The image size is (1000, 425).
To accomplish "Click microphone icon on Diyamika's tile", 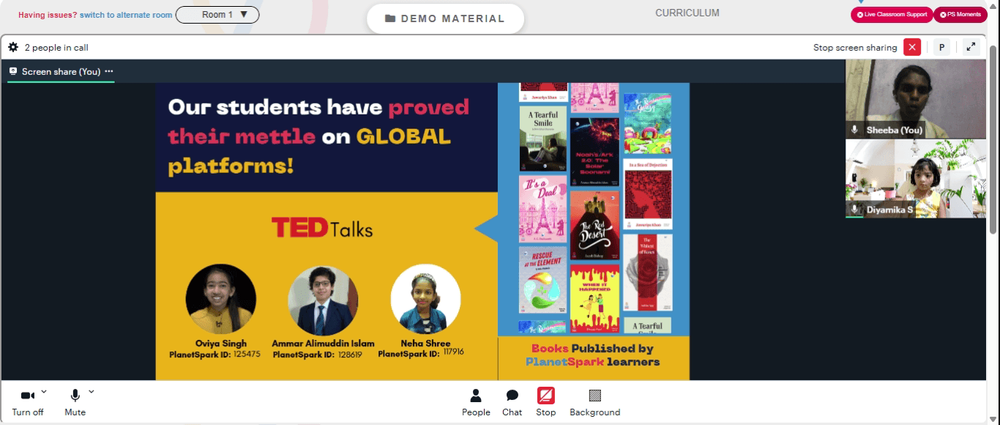I will click(x=855, y=209).
